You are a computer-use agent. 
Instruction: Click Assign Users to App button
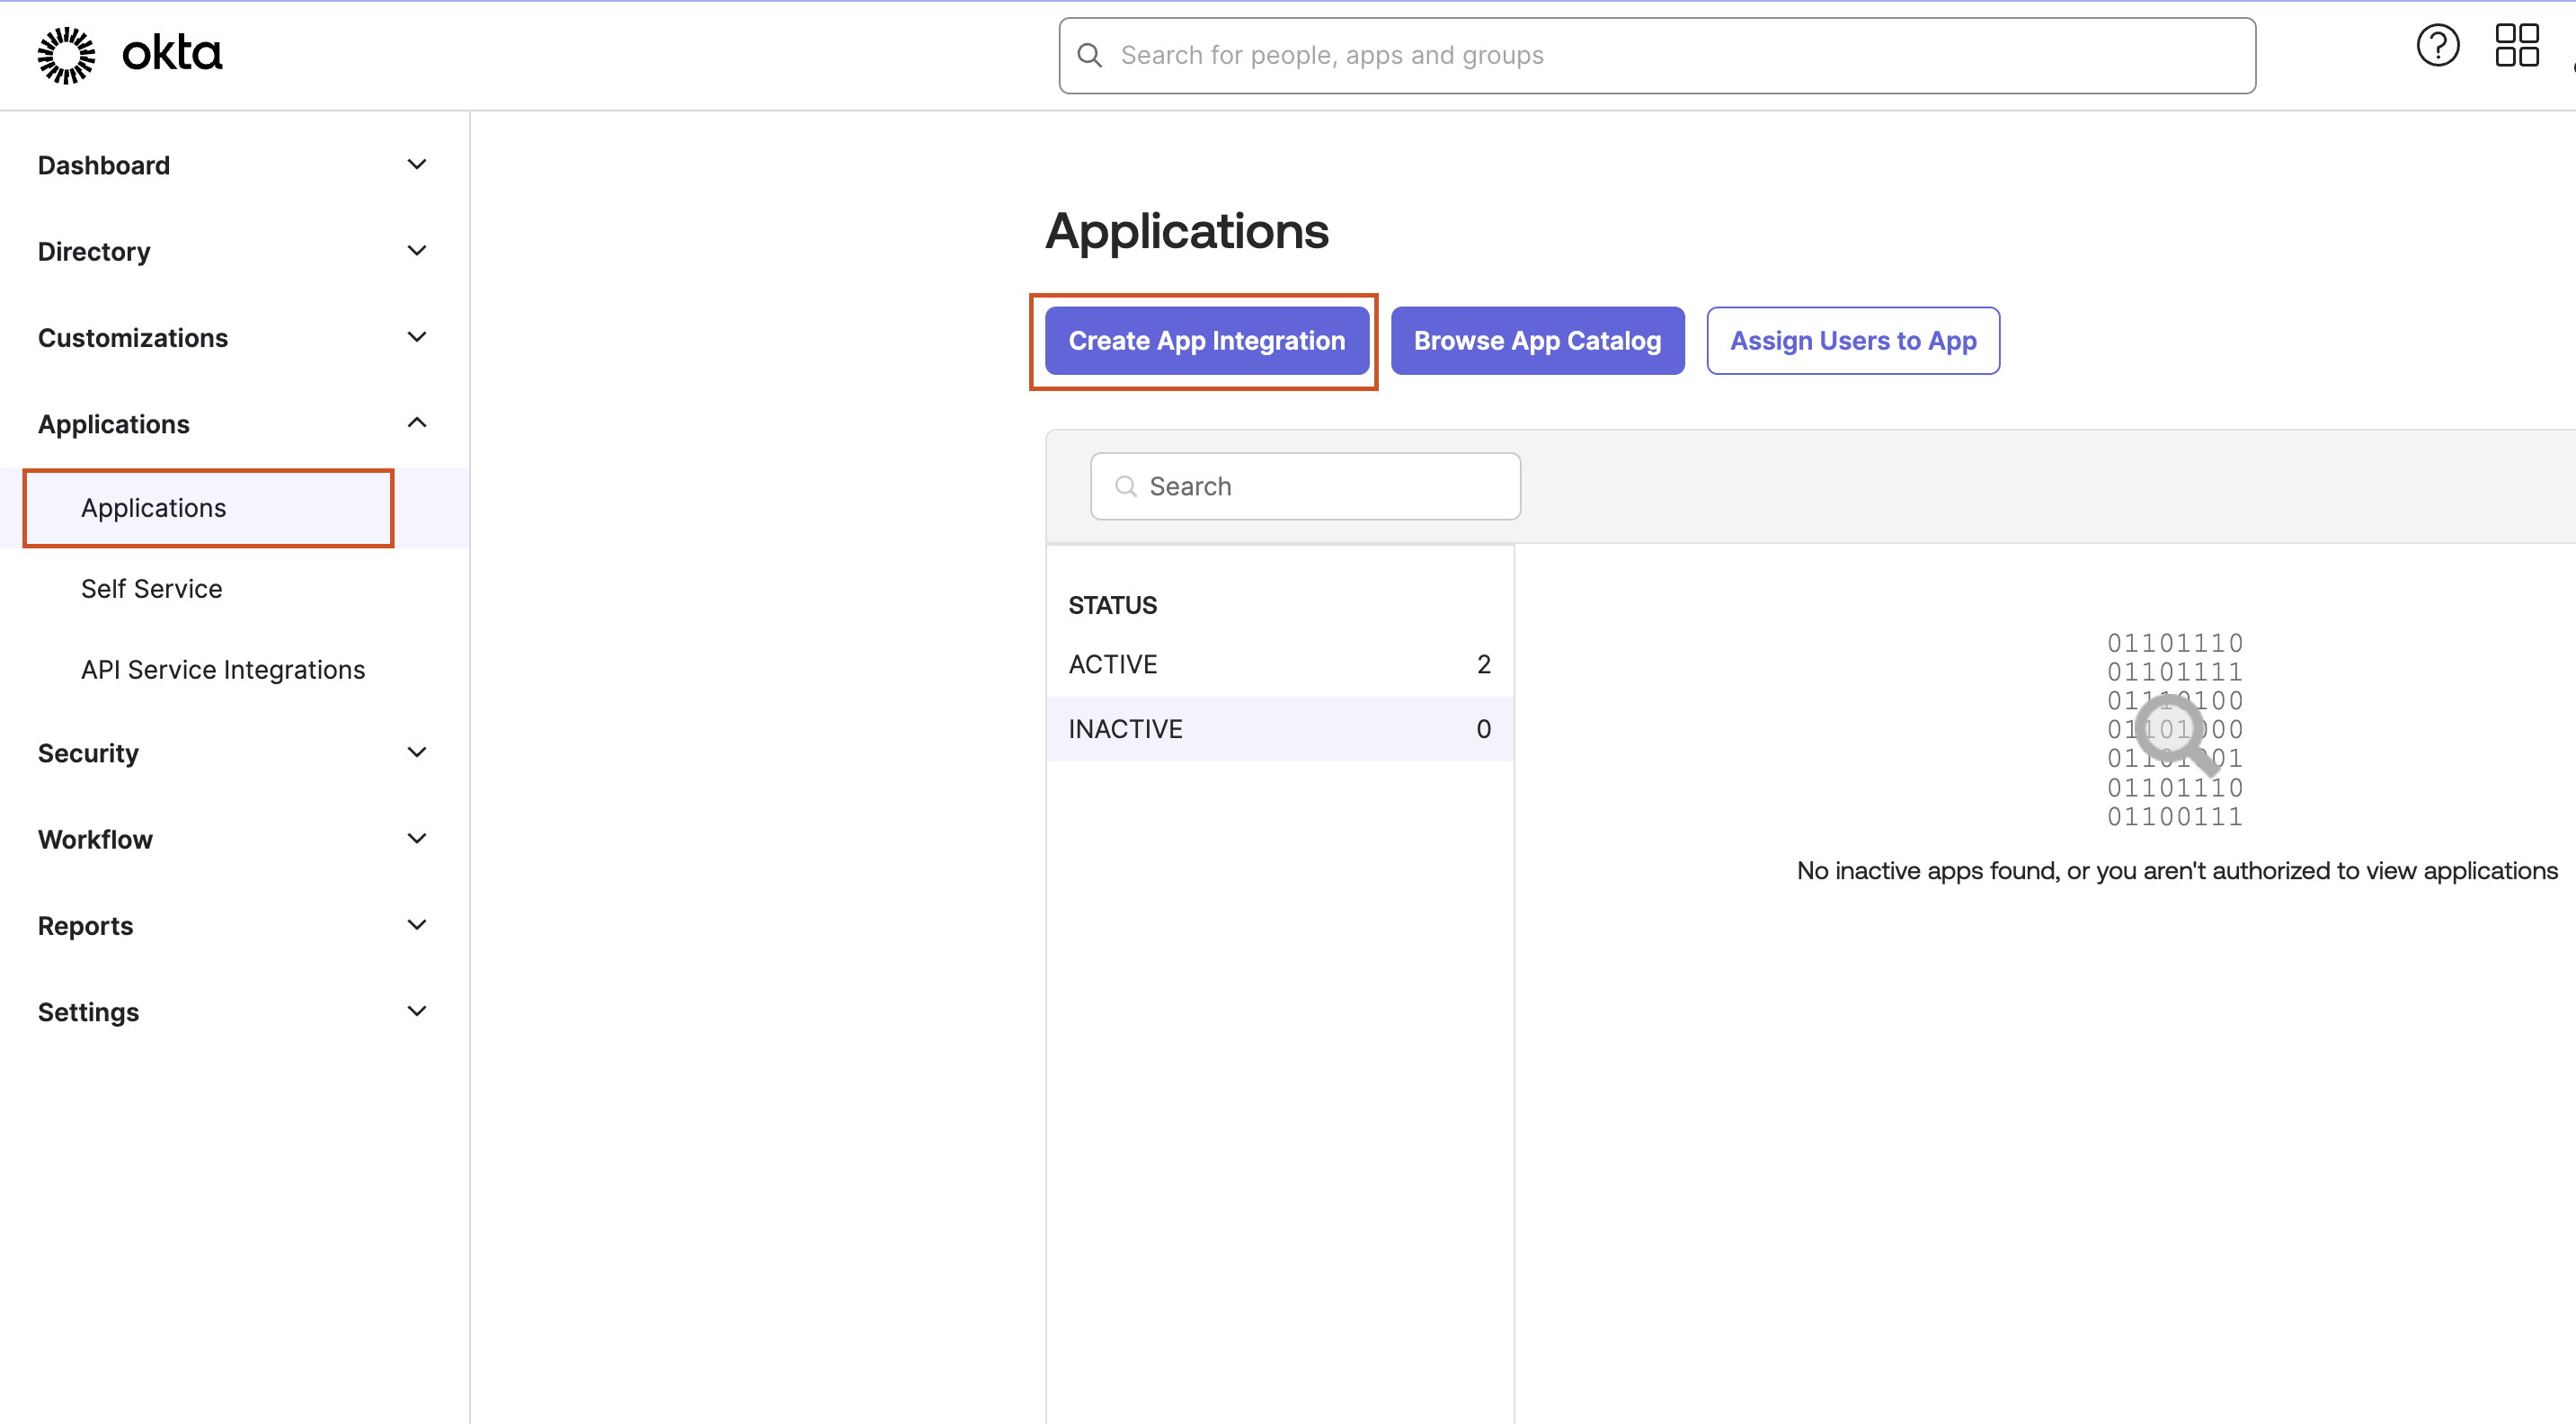point(1853,341)
